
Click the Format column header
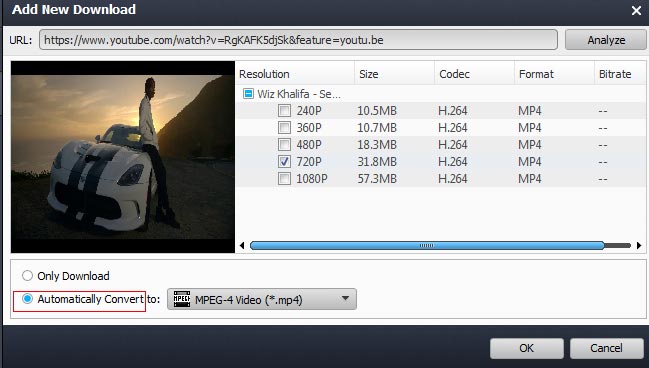click(554, 74)
